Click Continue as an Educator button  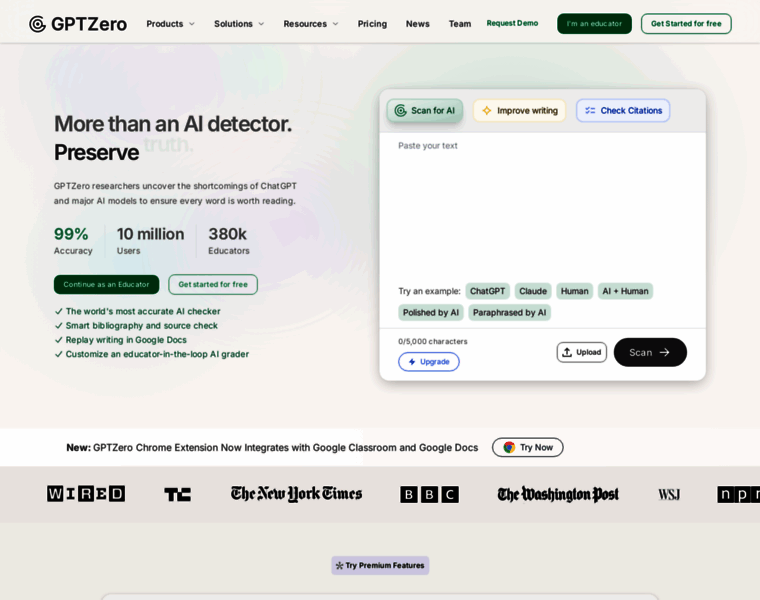[x=106, y=284]
